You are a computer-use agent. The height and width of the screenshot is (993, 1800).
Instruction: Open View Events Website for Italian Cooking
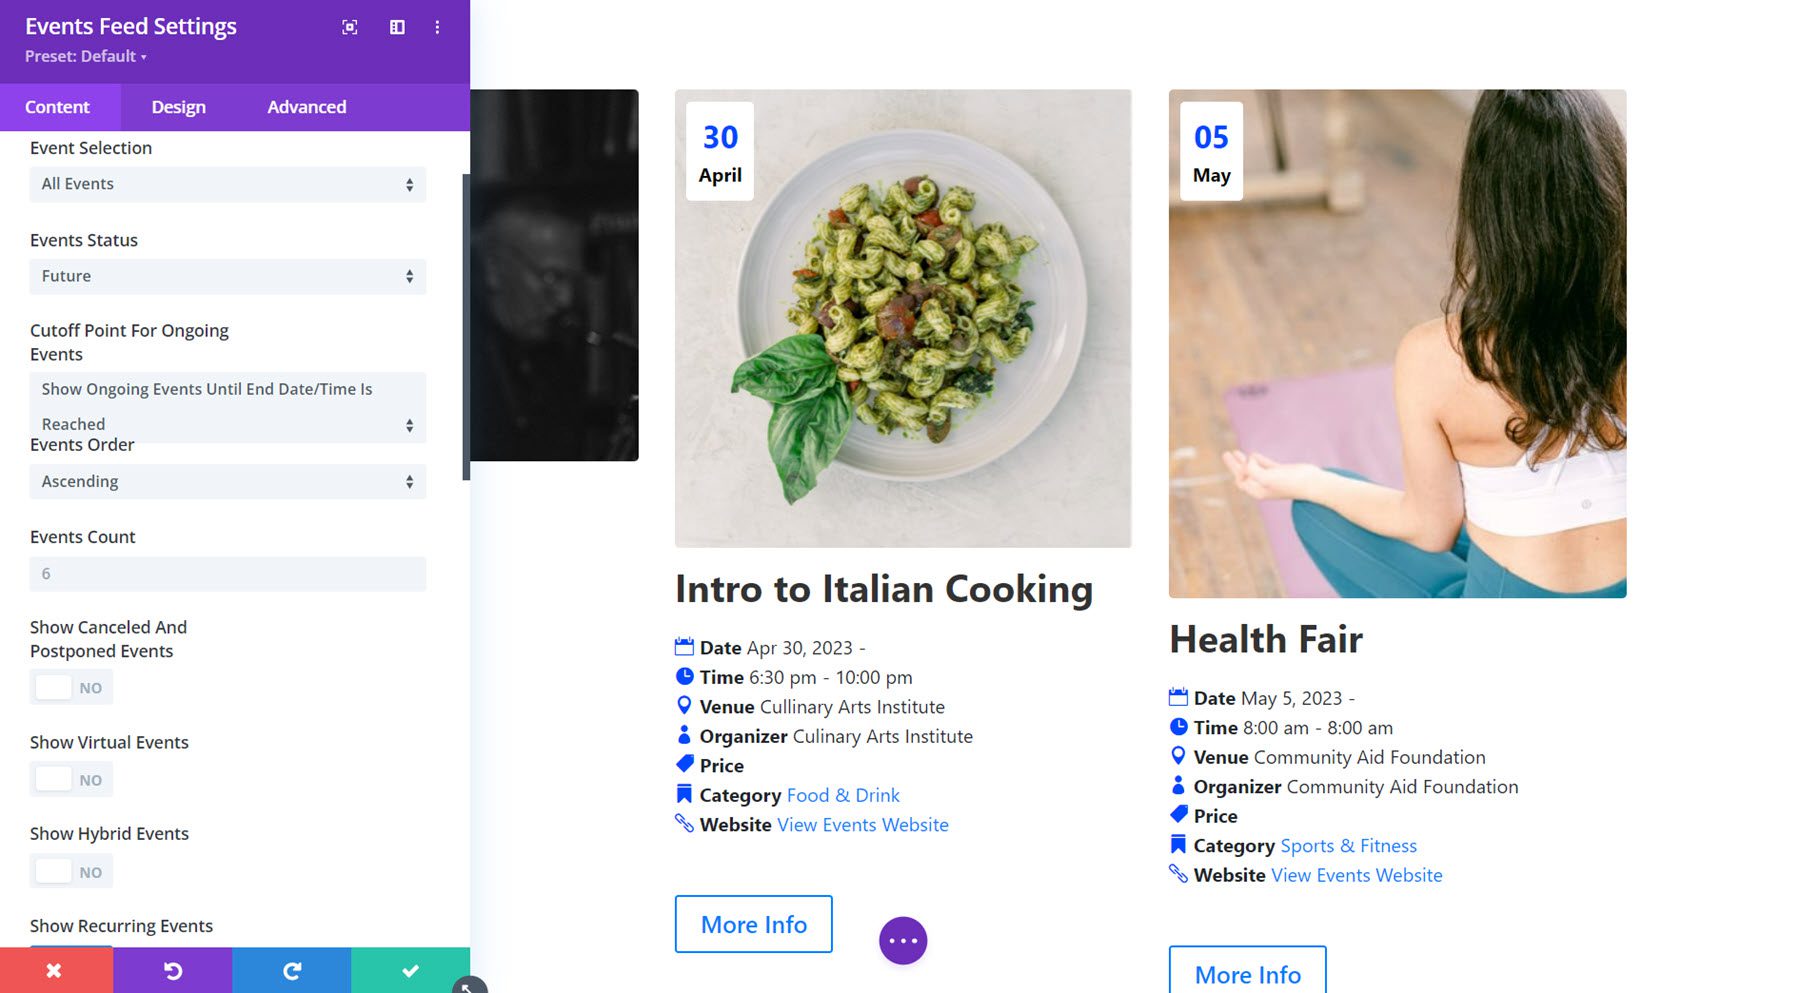pyautogui.click(x=862, y=824)
